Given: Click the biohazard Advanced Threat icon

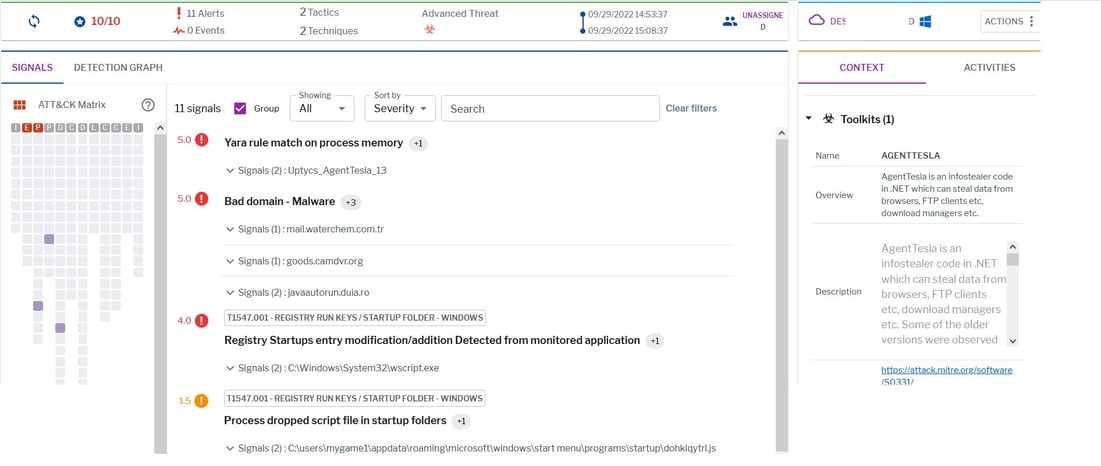Looking at the screenshot, I should point(430,29).
